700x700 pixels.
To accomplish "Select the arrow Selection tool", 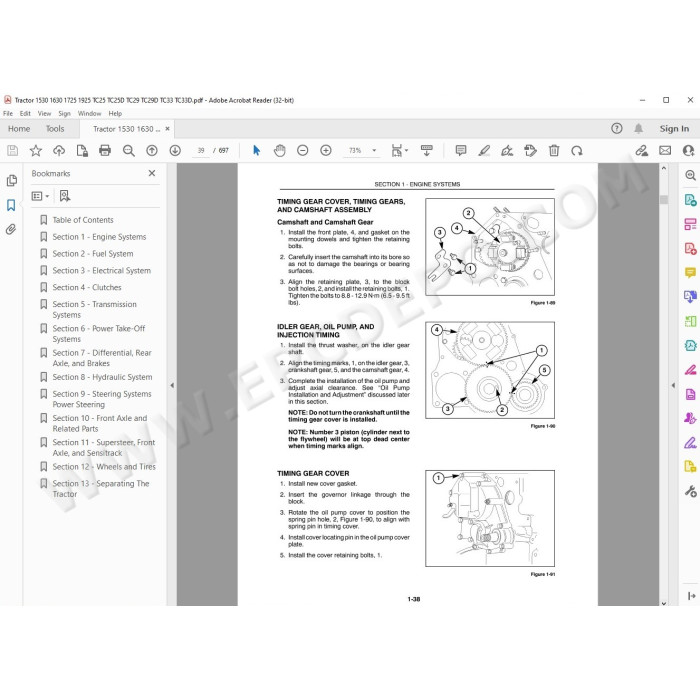I will tap(256, 151).
